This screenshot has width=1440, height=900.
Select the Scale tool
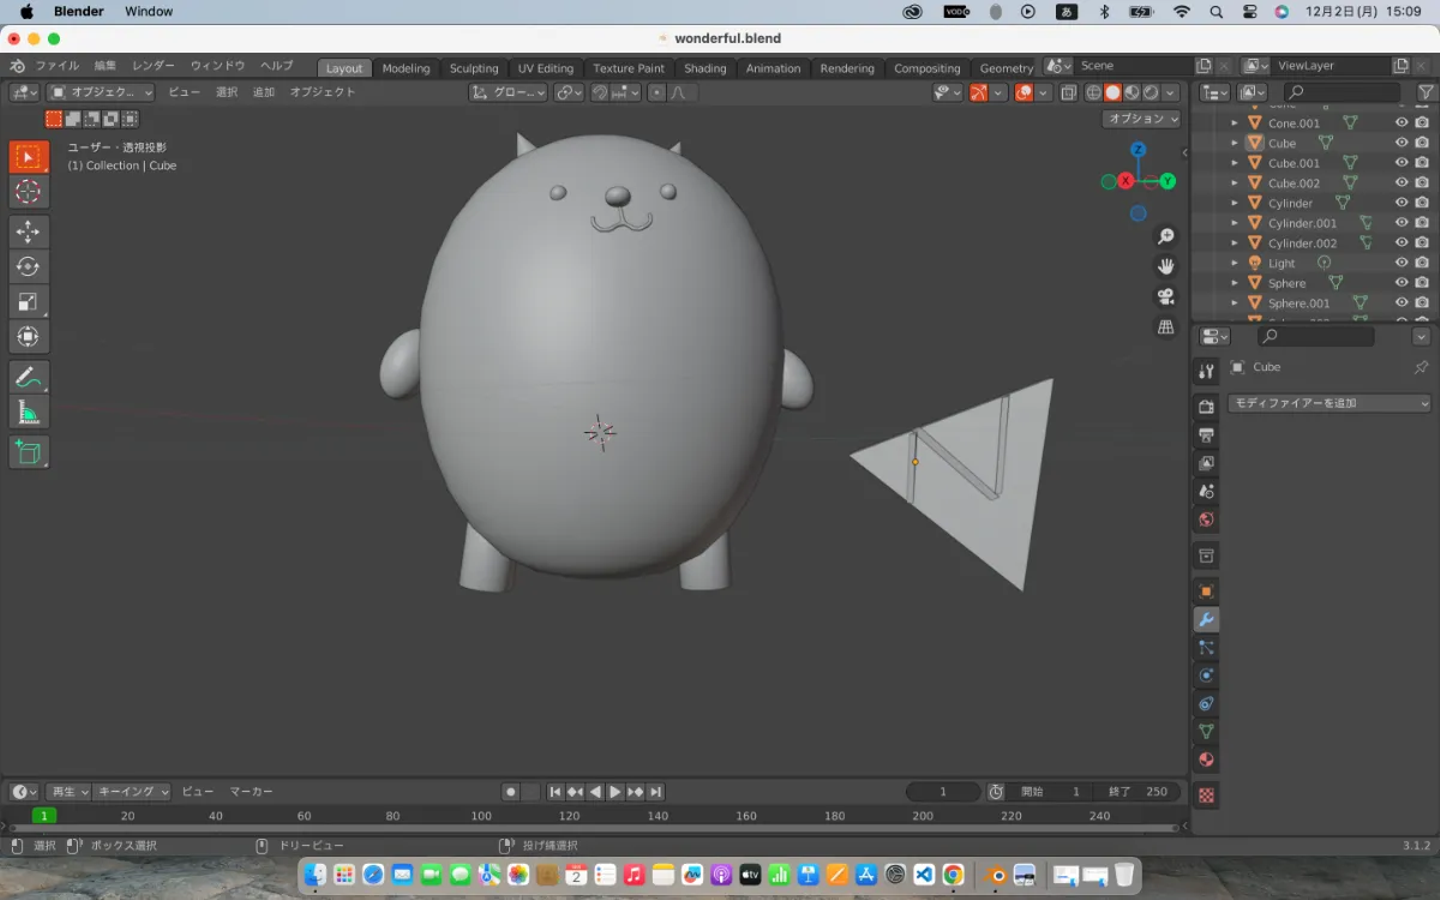[x=28, y=302]
